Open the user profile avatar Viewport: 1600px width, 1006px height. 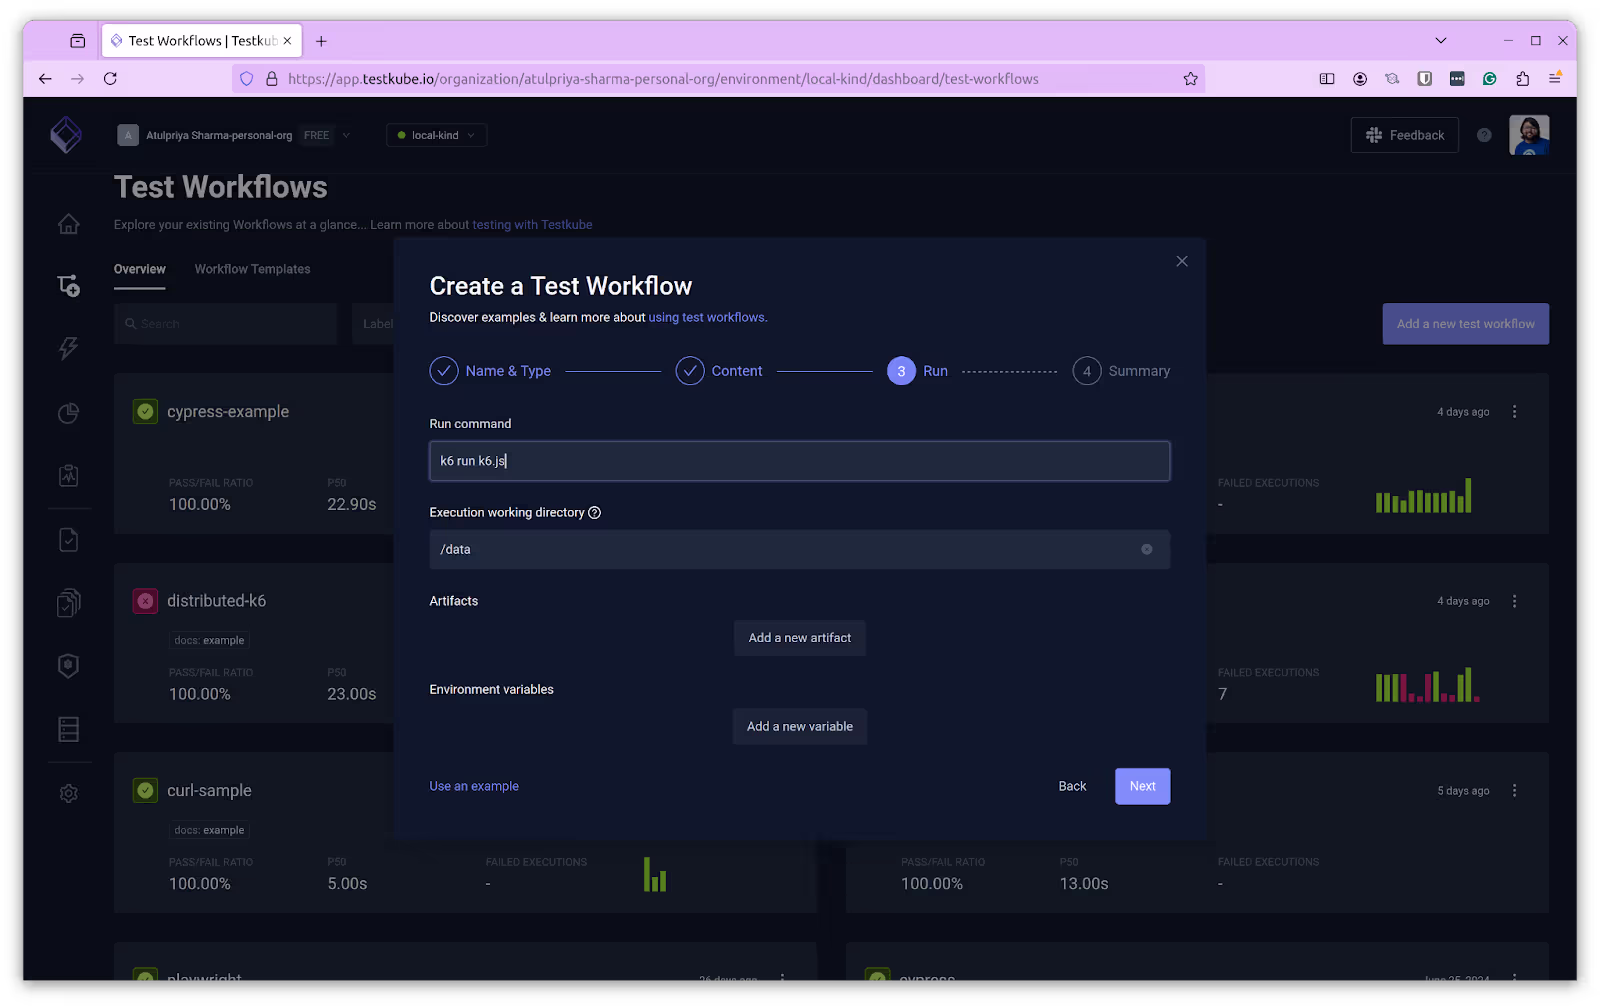point(1529,135)
